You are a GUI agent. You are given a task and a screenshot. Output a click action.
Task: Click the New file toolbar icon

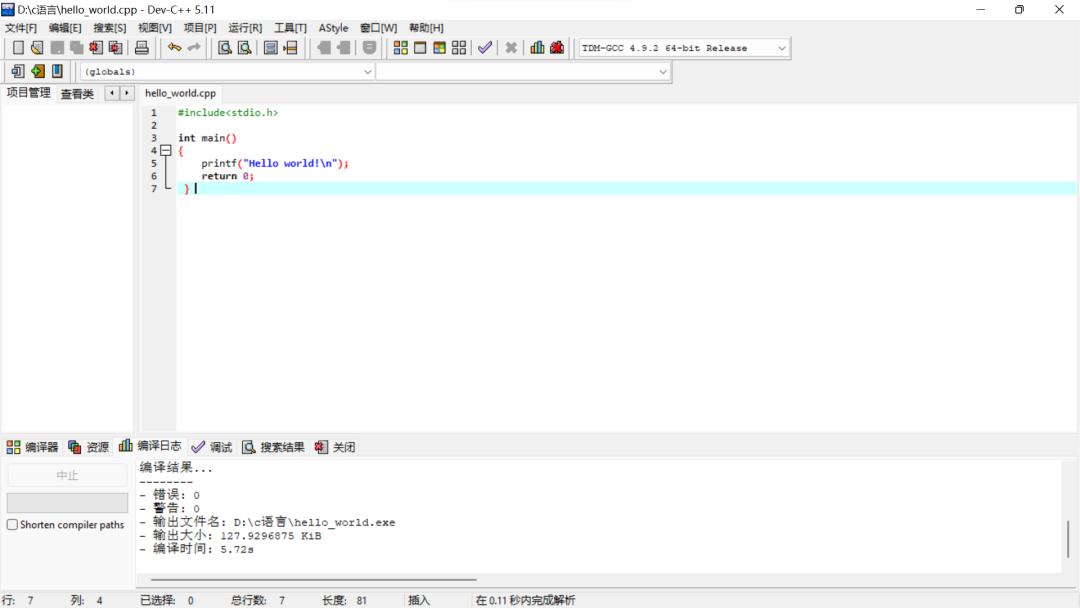(18, 48)
